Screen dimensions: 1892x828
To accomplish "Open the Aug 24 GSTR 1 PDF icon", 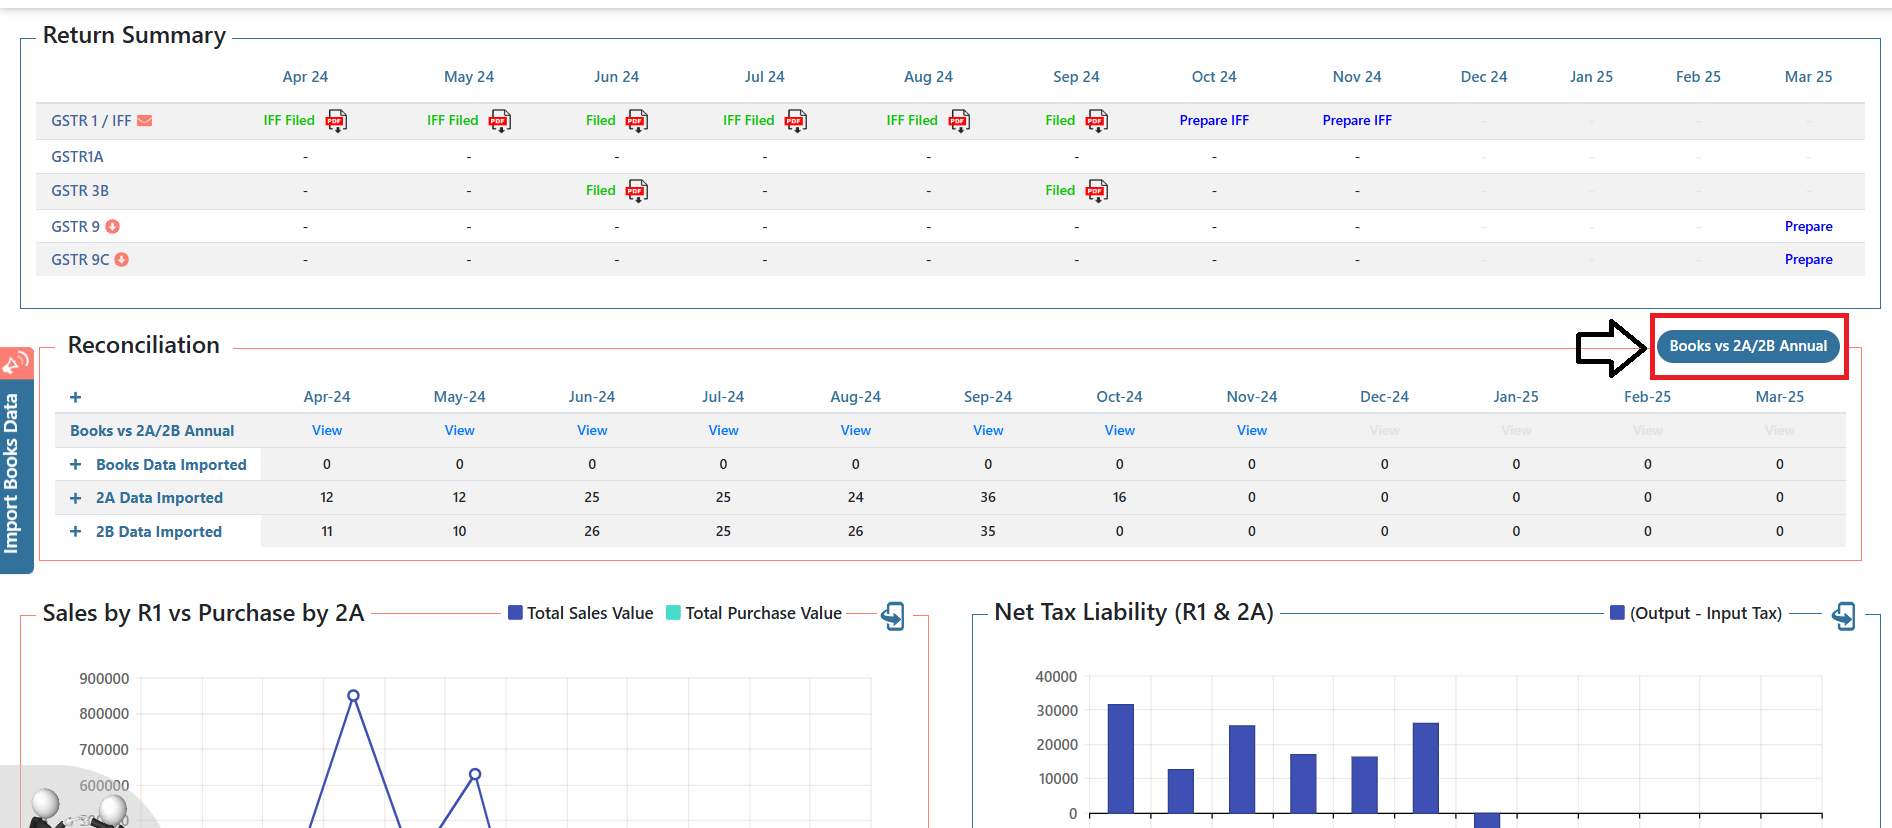I will (959, 121).
